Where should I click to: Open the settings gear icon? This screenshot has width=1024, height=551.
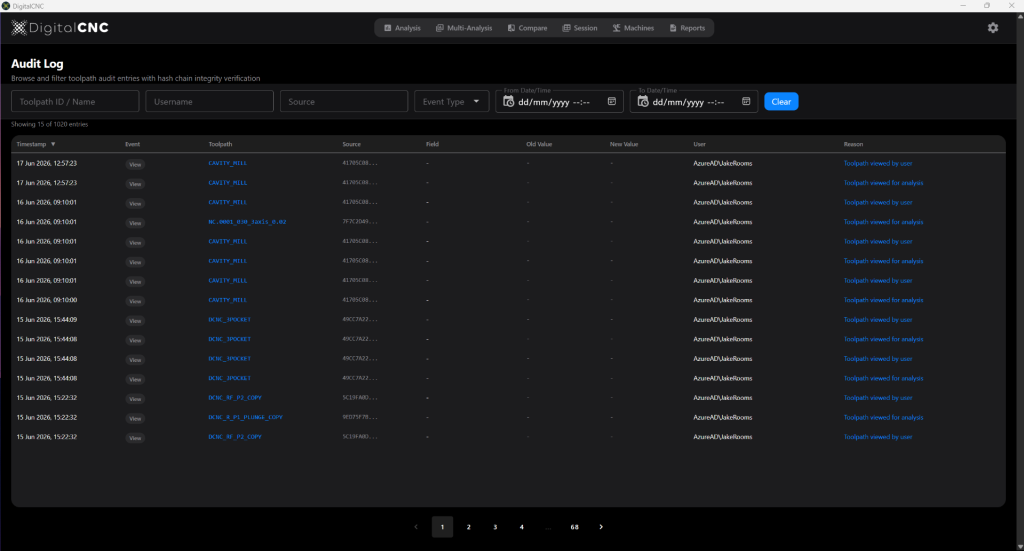point(993,27)
